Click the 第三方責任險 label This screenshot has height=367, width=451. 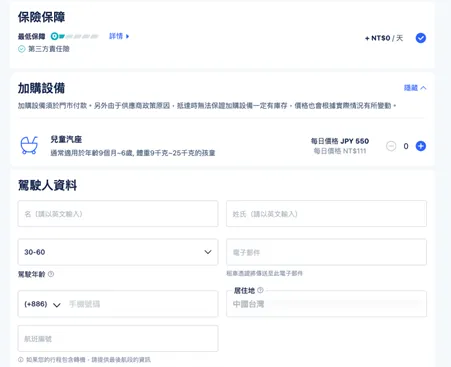pyautogui.click(x=49, y=49)
